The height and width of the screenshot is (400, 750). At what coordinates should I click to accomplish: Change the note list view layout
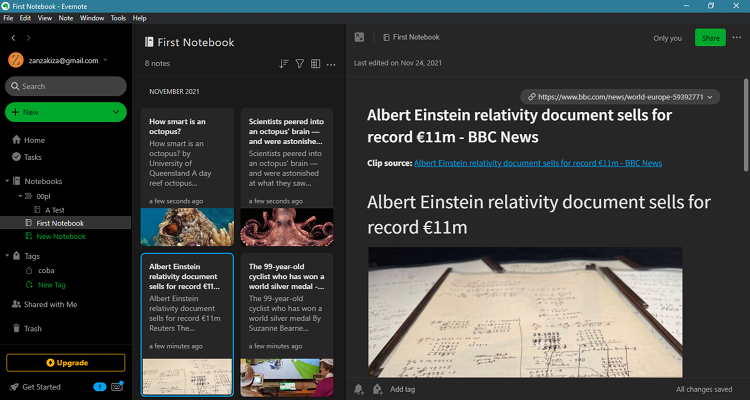[315, 64]
